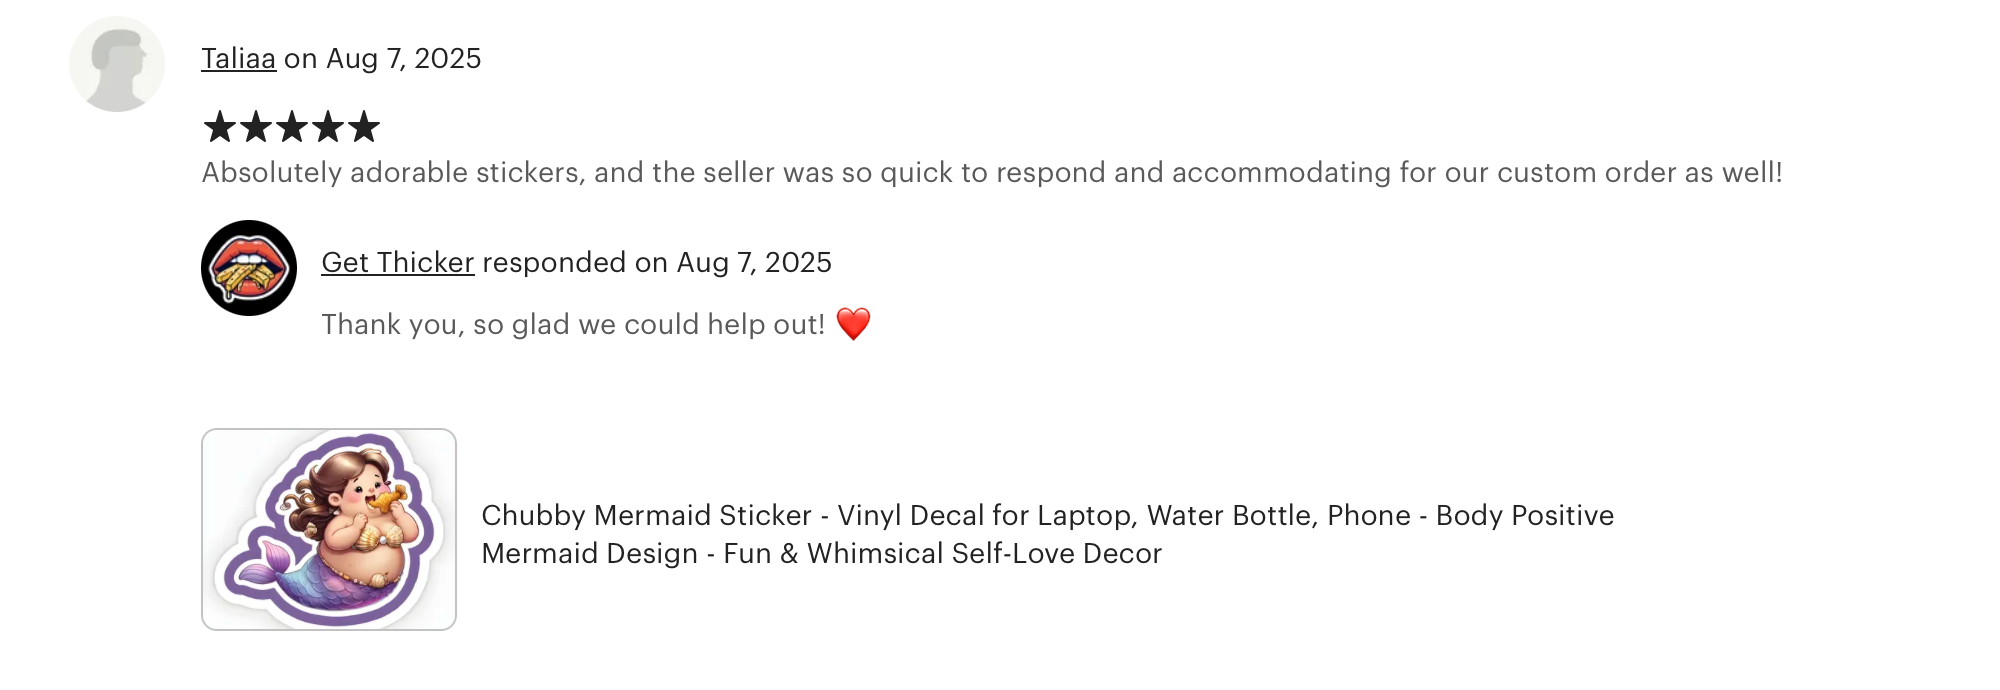Click the "responded on Aug 7, 2025" text
This screenshot has width=2000, height=690.
656,262
